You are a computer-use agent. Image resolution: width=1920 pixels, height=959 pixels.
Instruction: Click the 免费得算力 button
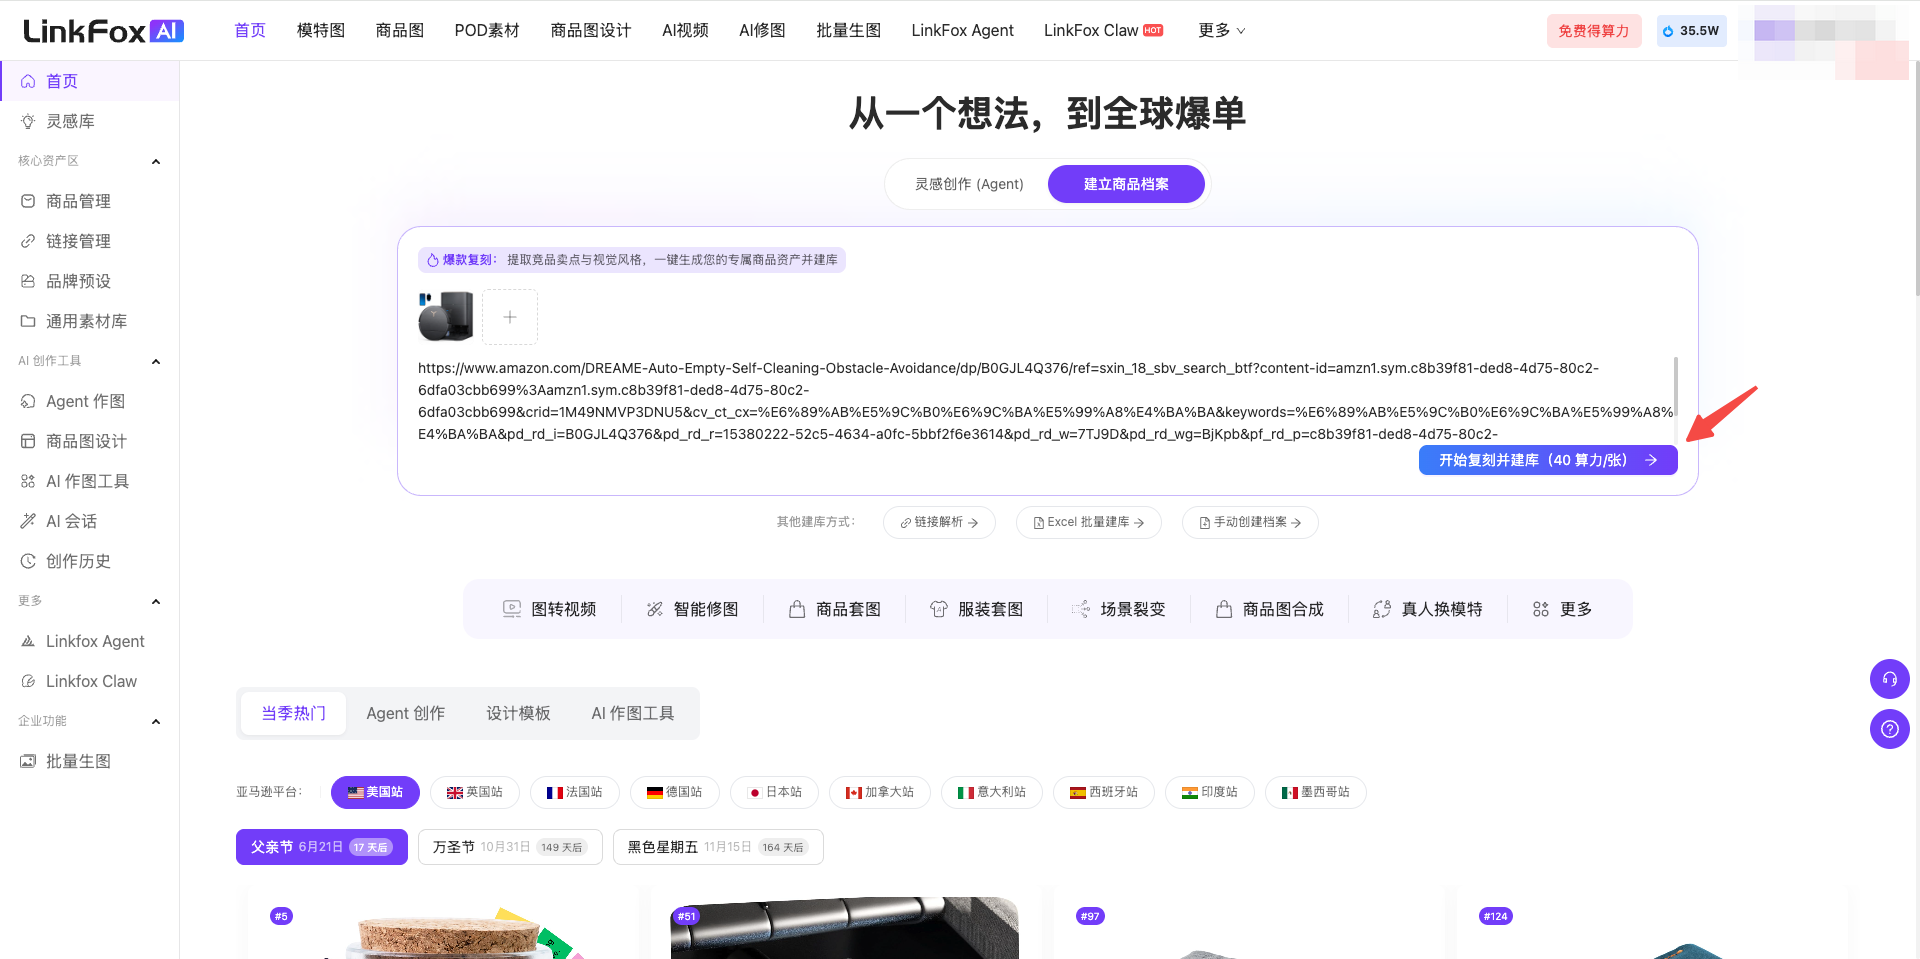click(x=1594, y=31)
